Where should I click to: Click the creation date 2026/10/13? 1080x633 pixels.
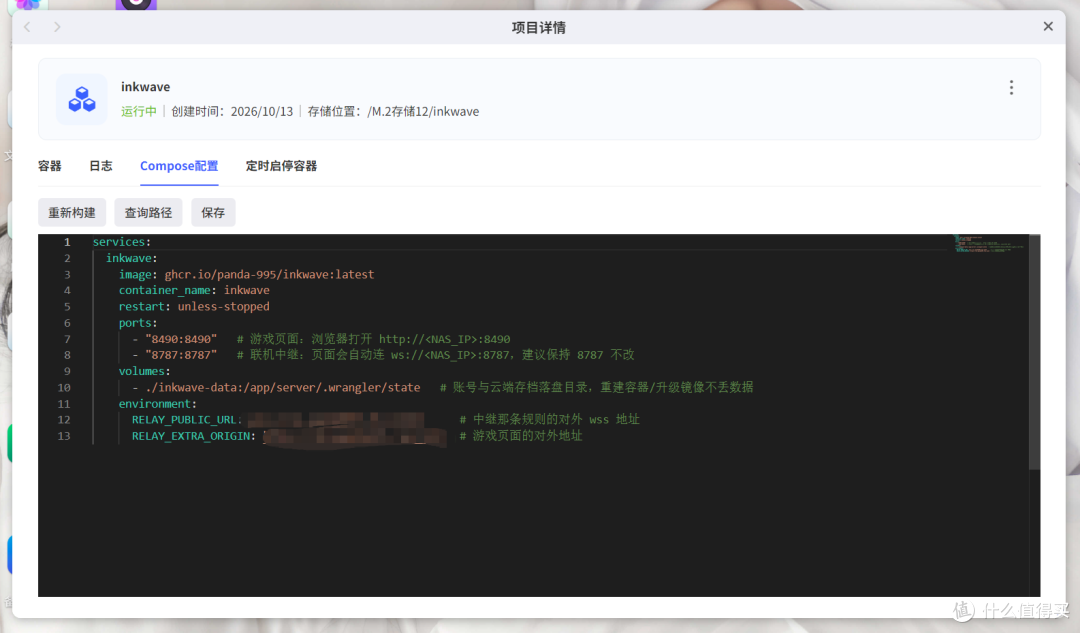262,112
